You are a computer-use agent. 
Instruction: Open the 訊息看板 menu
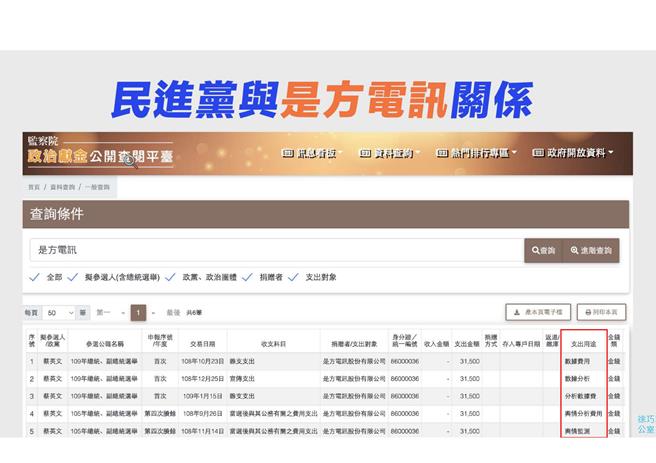click(312, 153)
